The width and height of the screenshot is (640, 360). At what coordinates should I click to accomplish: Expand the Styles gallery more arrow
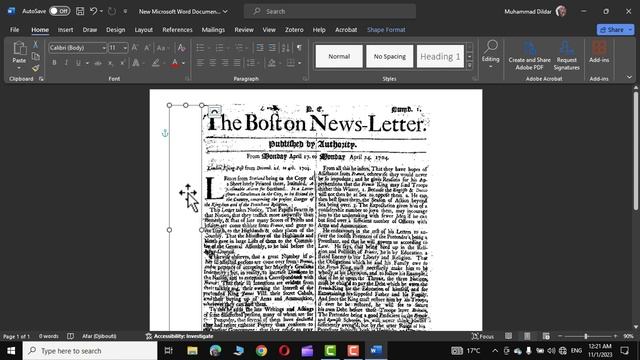coord(469,65)
